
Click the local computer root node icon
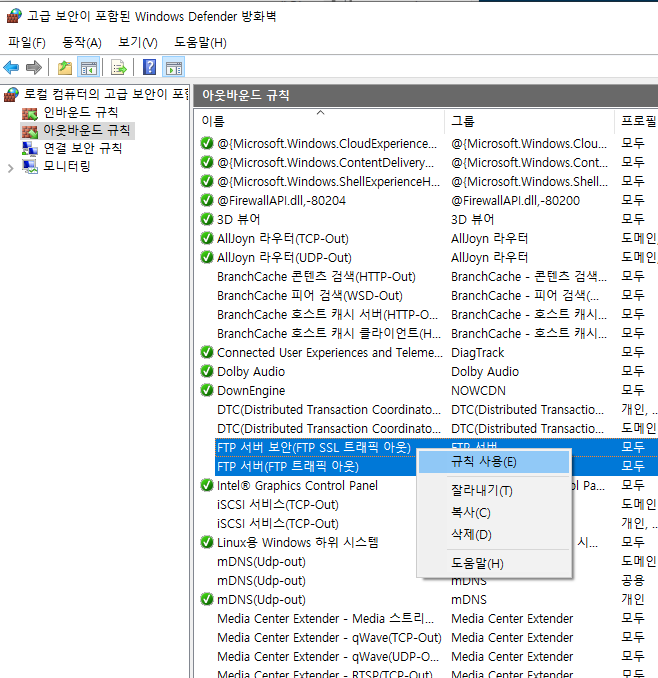point(12,94)
